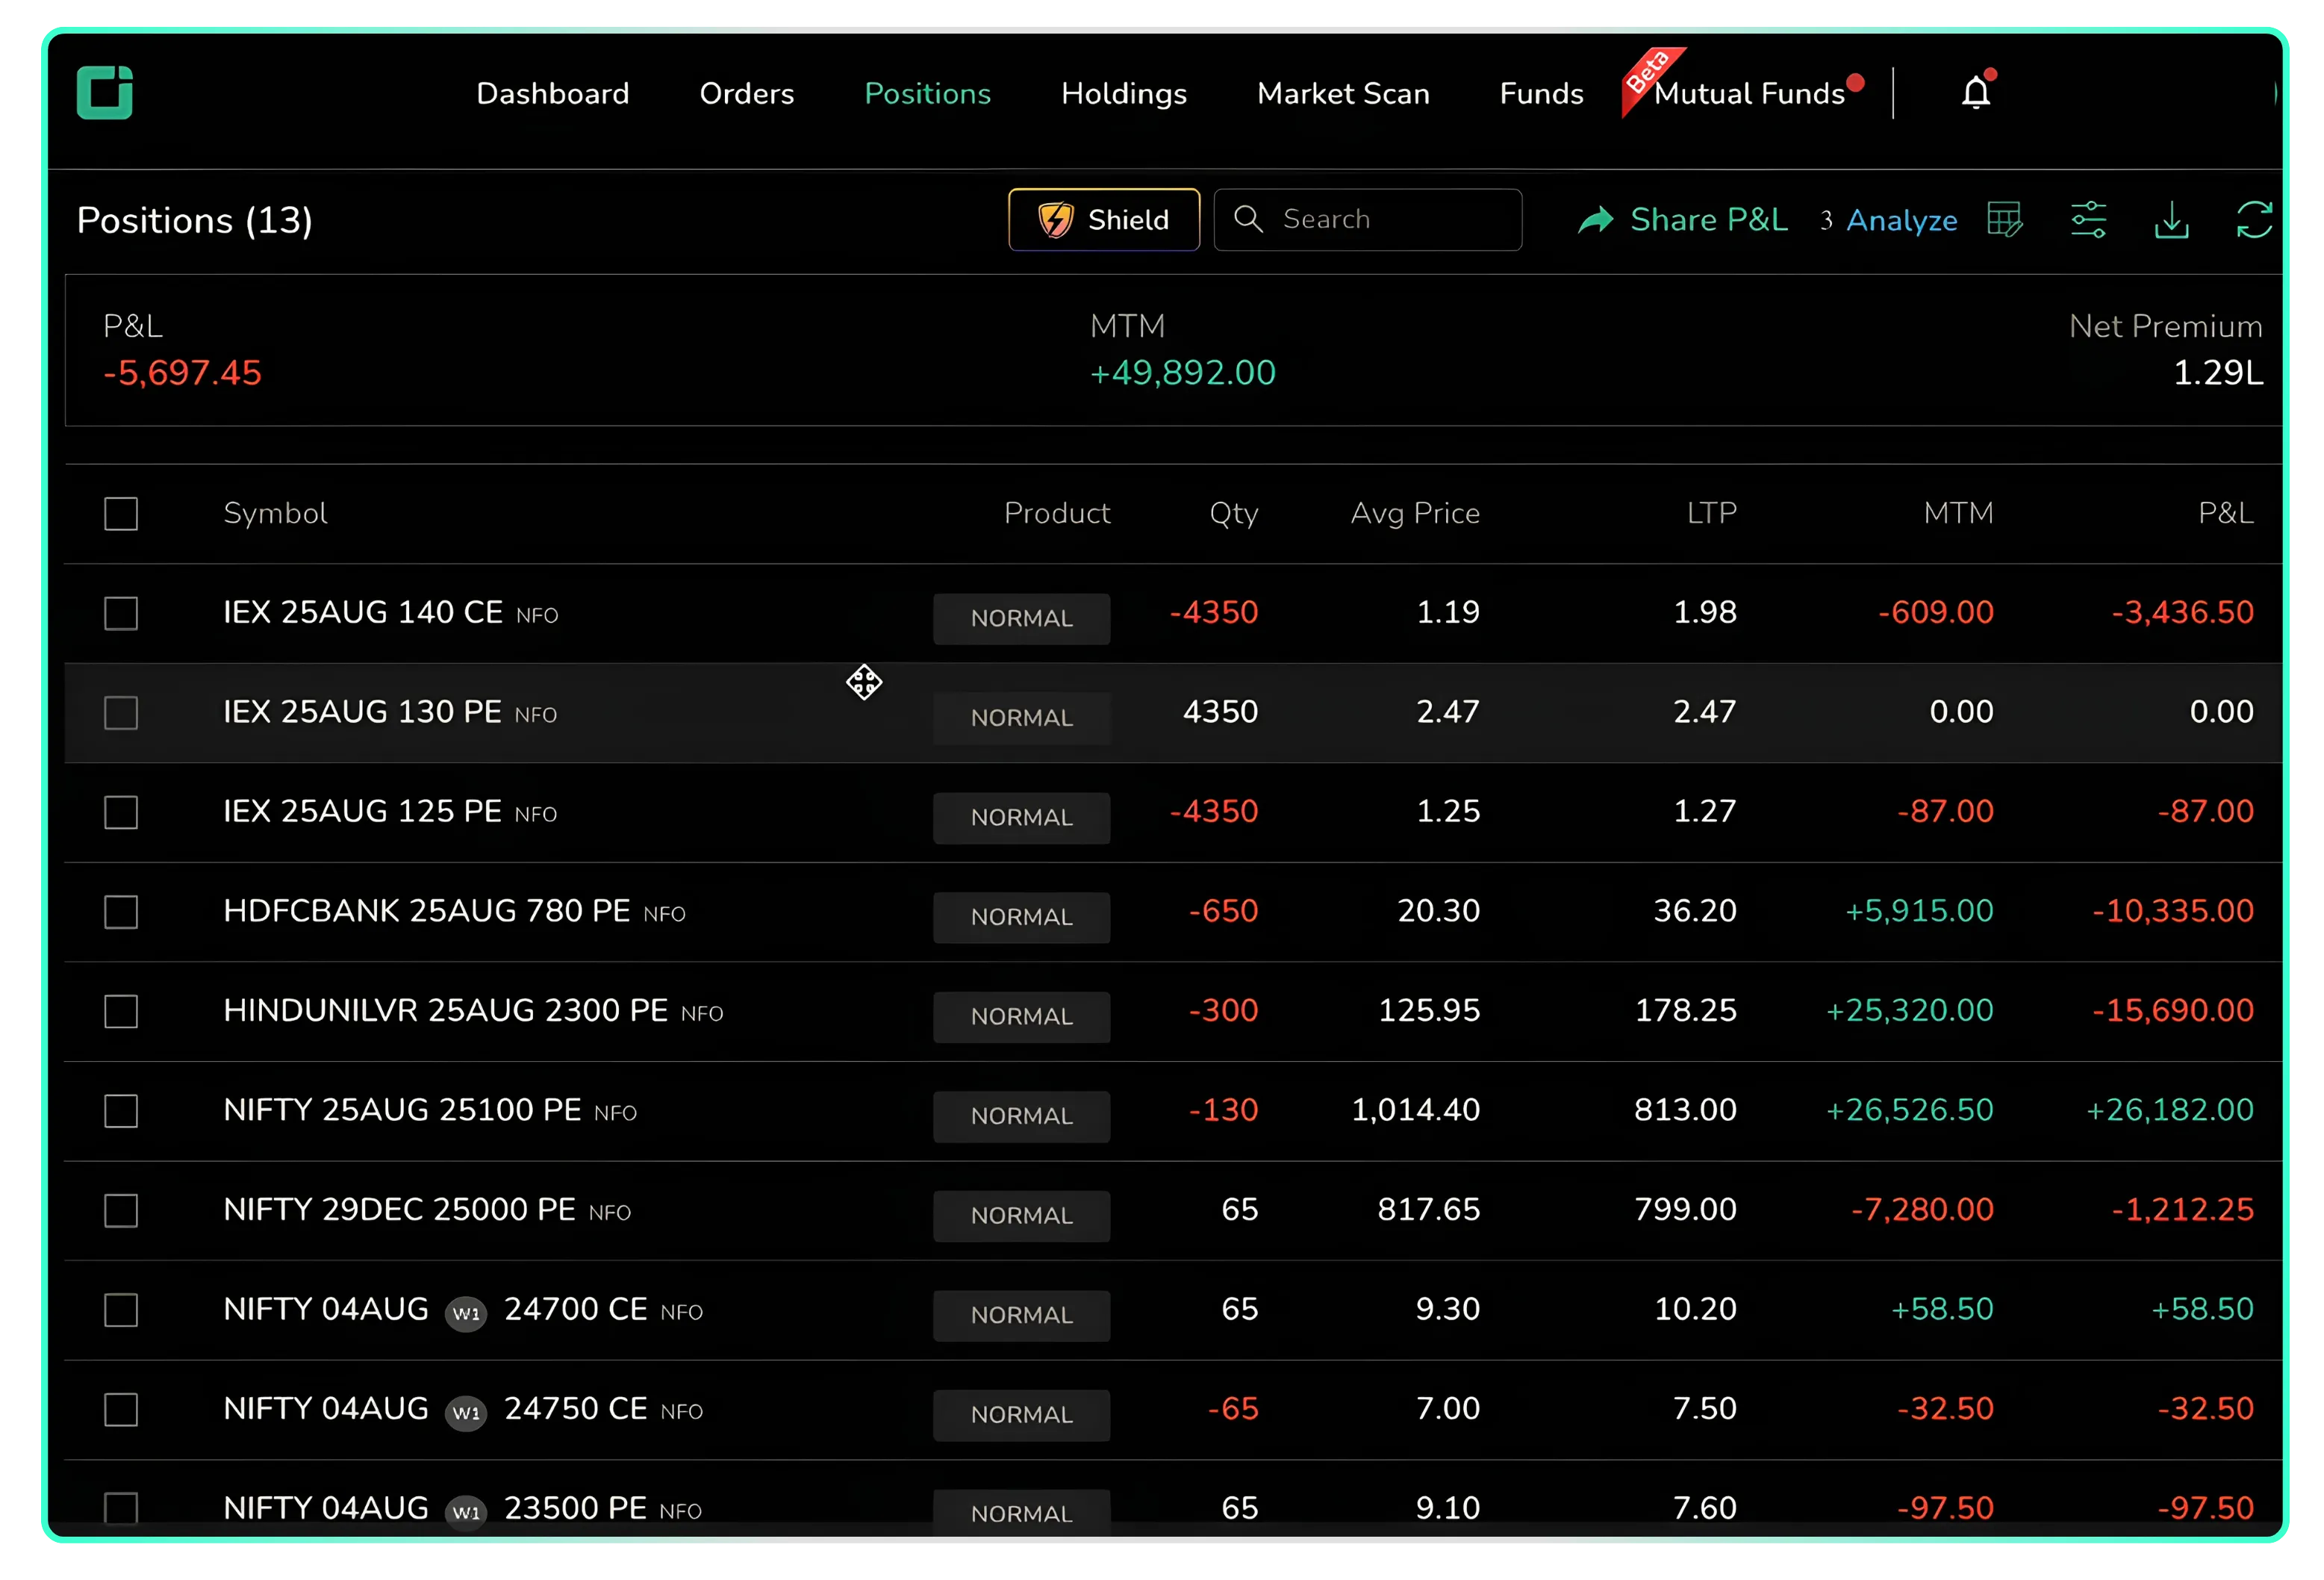Screen dimensions: 2324x1580
Task: Click the Product column header
Action: click(1056, 513)
